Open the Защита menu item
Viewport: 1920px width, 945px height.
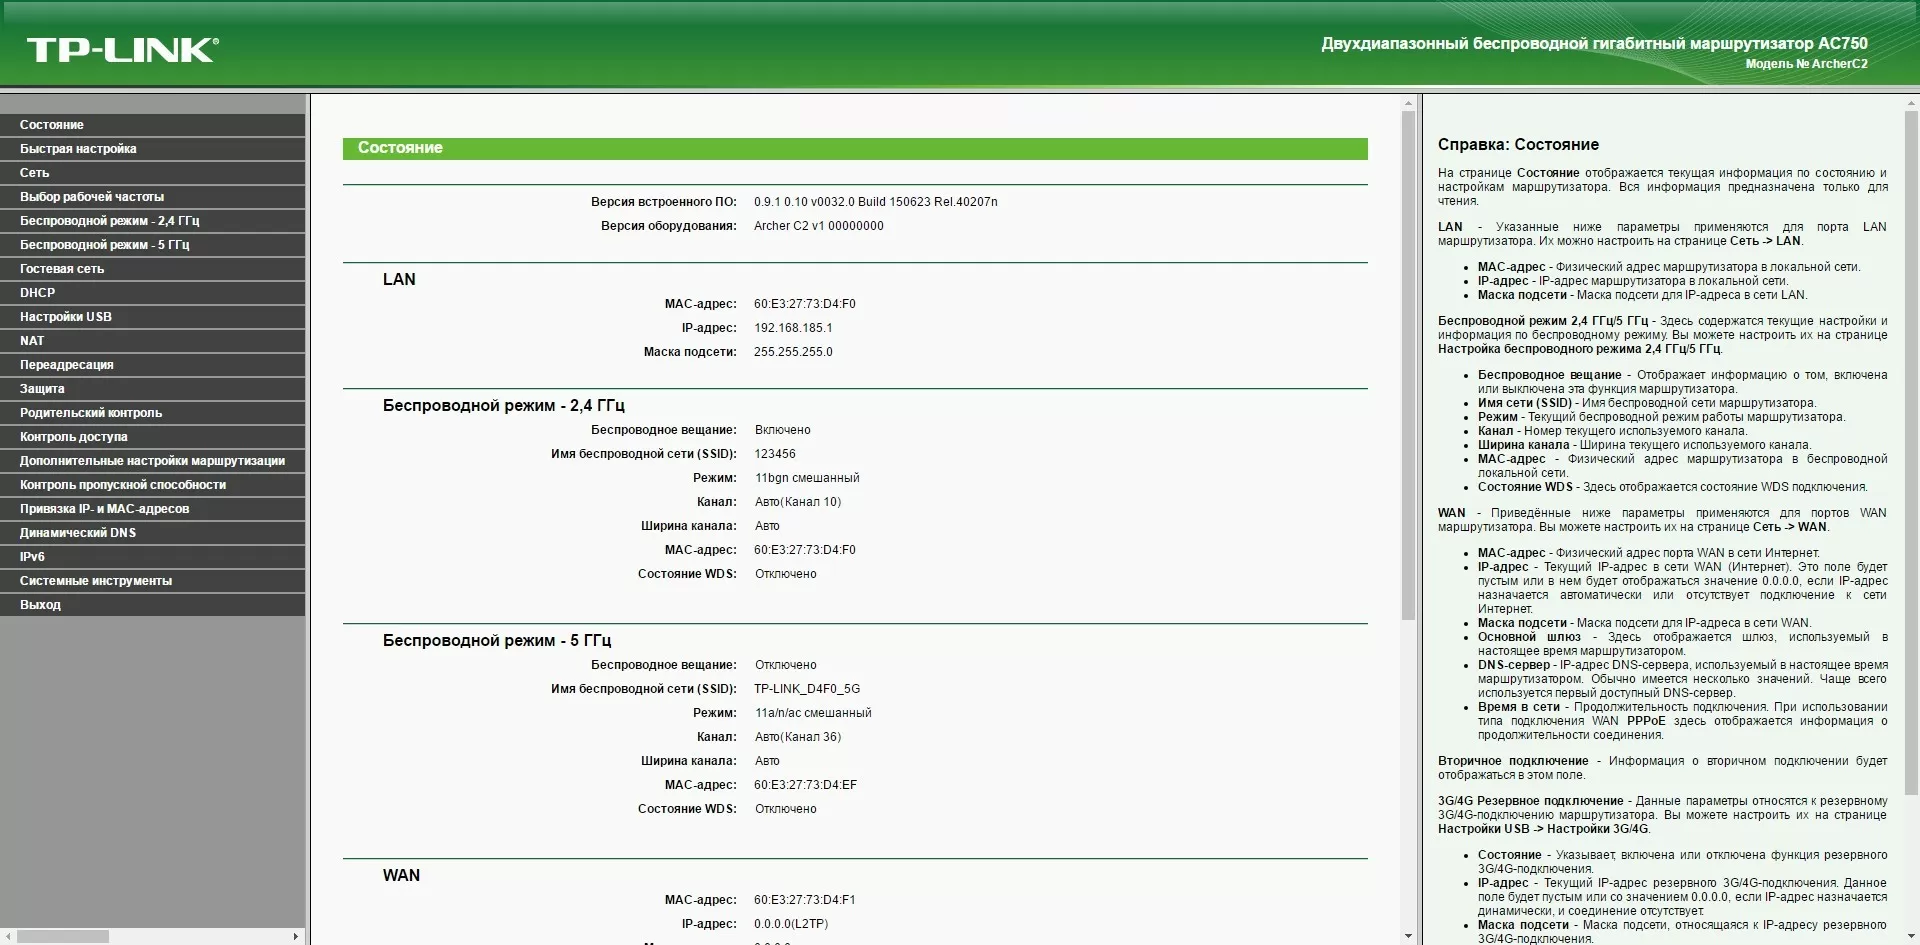(x=152, y=389)
